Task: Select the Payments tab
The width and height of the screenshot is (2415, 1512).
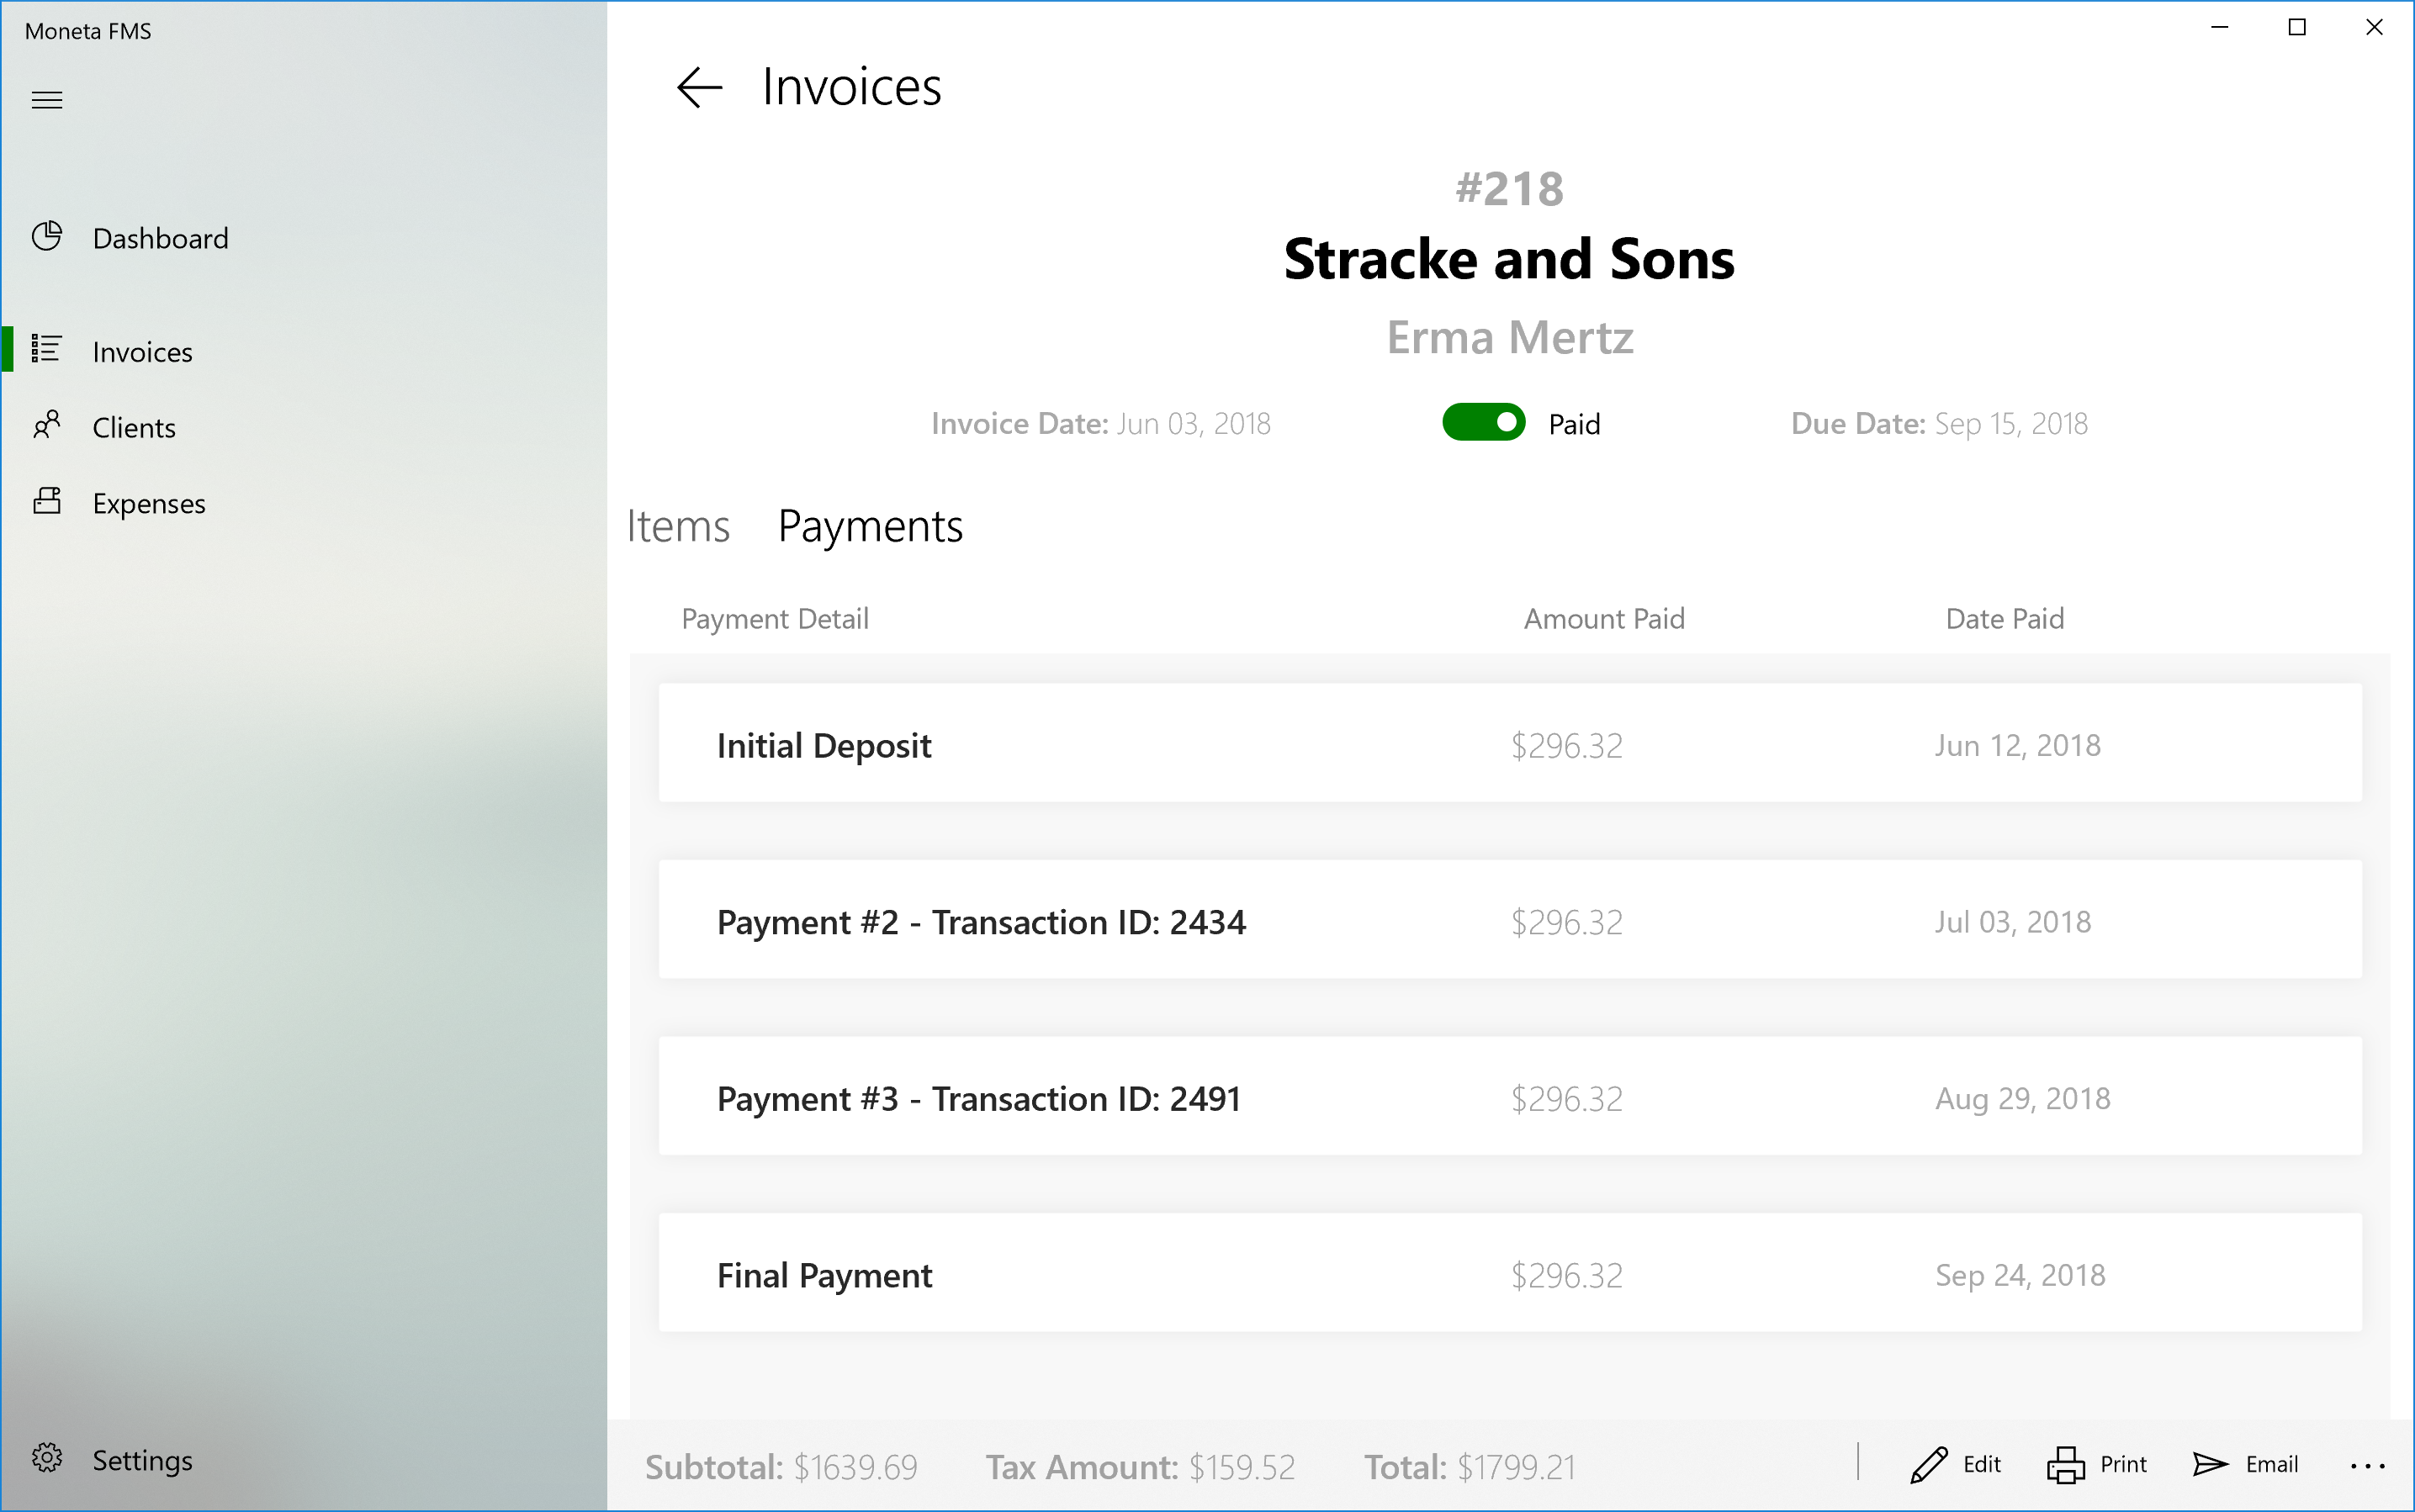Action: 870,527
